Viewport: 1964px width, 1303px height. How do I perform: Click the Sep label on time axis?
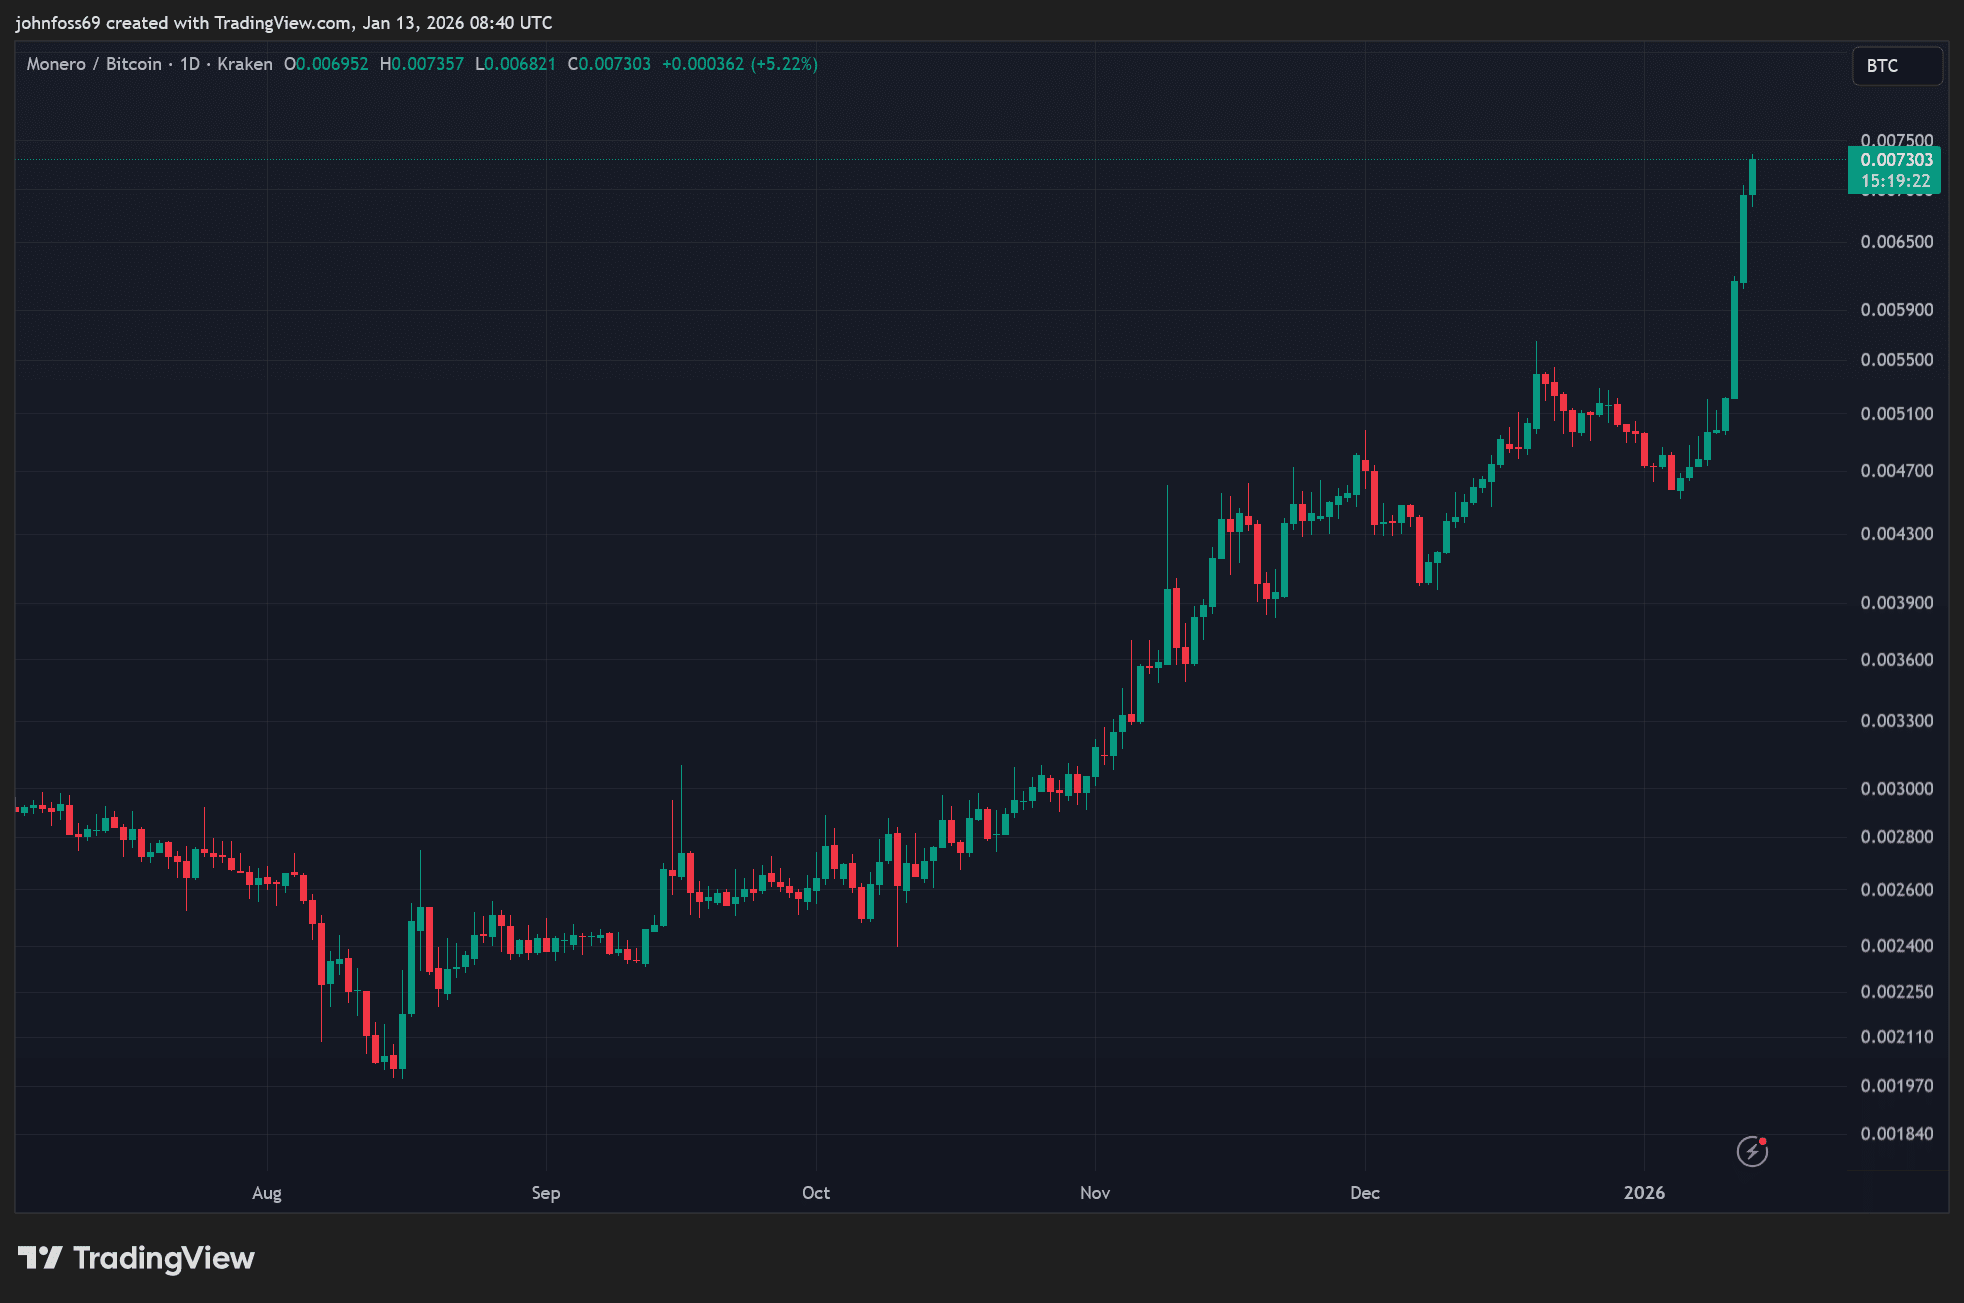point(546,1193)
